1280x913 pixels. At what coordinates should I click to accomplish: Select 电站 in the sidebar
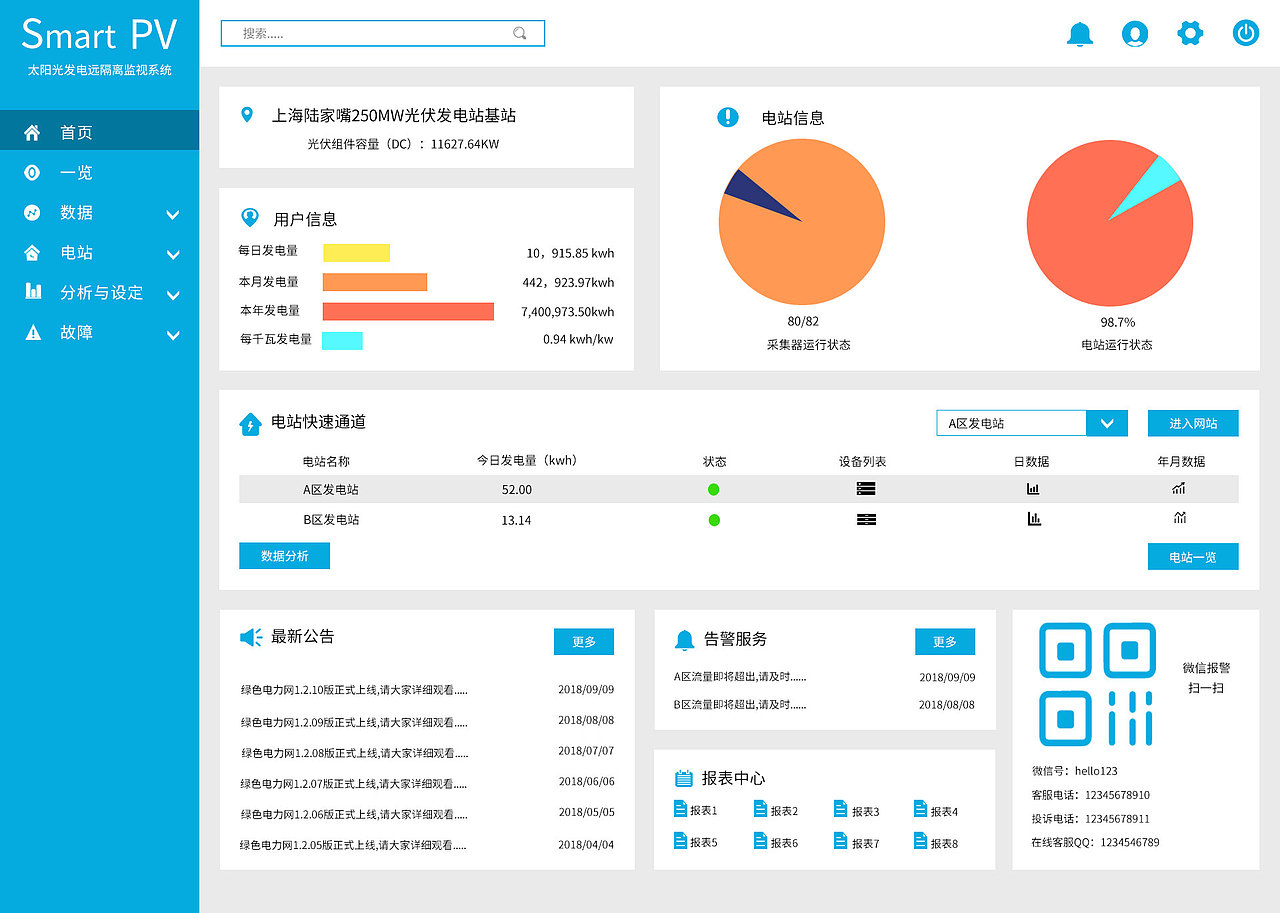100,252
